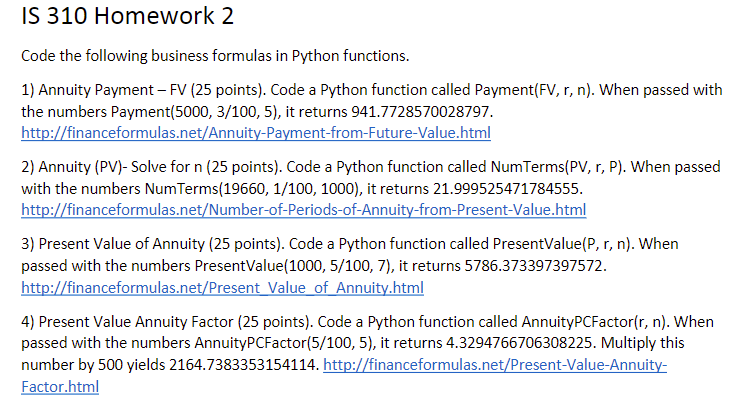Viewport: 747px width, 409px height.
Task: Click '4) Present Value Annuity Factor' title
Action: click(x=127, y=322)
